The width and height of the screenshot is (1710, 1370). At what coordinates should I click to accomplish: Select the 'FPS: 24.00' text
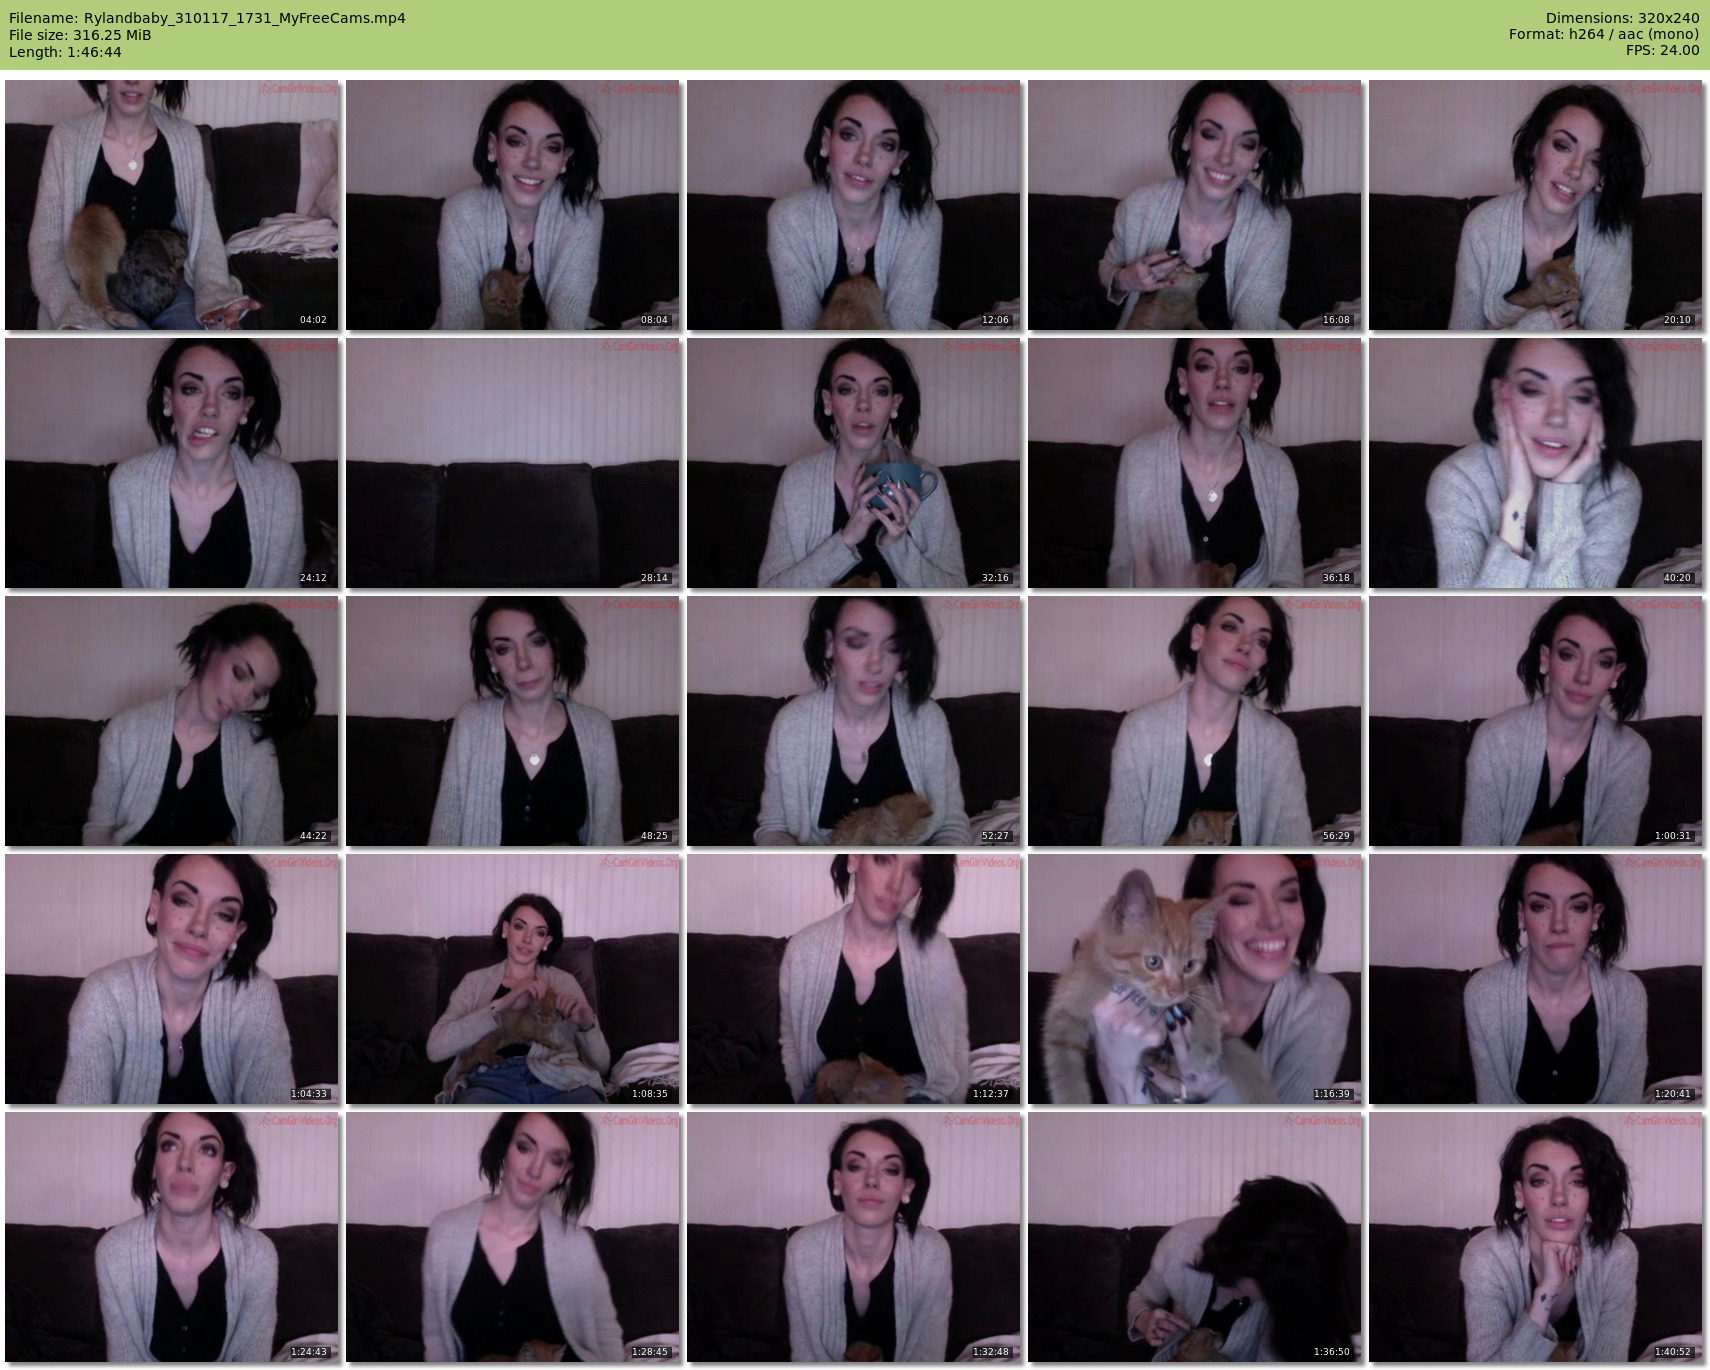pos(1662,51)
